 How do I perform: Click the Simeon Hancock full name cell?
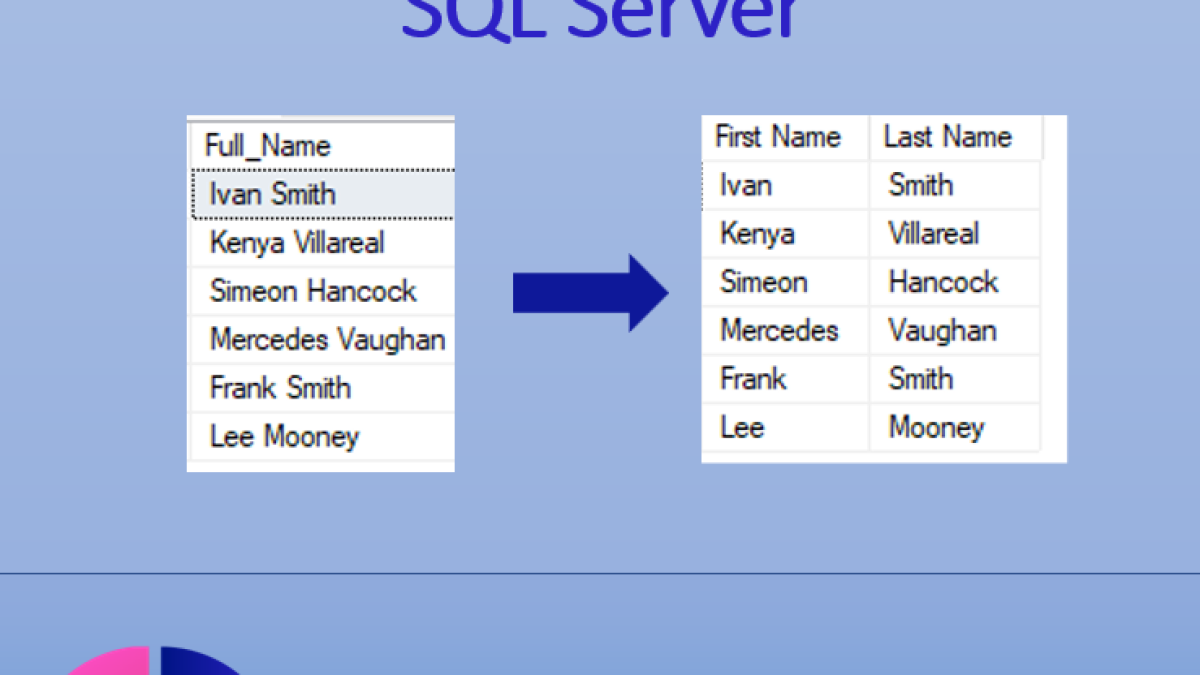tap(313, 291)
